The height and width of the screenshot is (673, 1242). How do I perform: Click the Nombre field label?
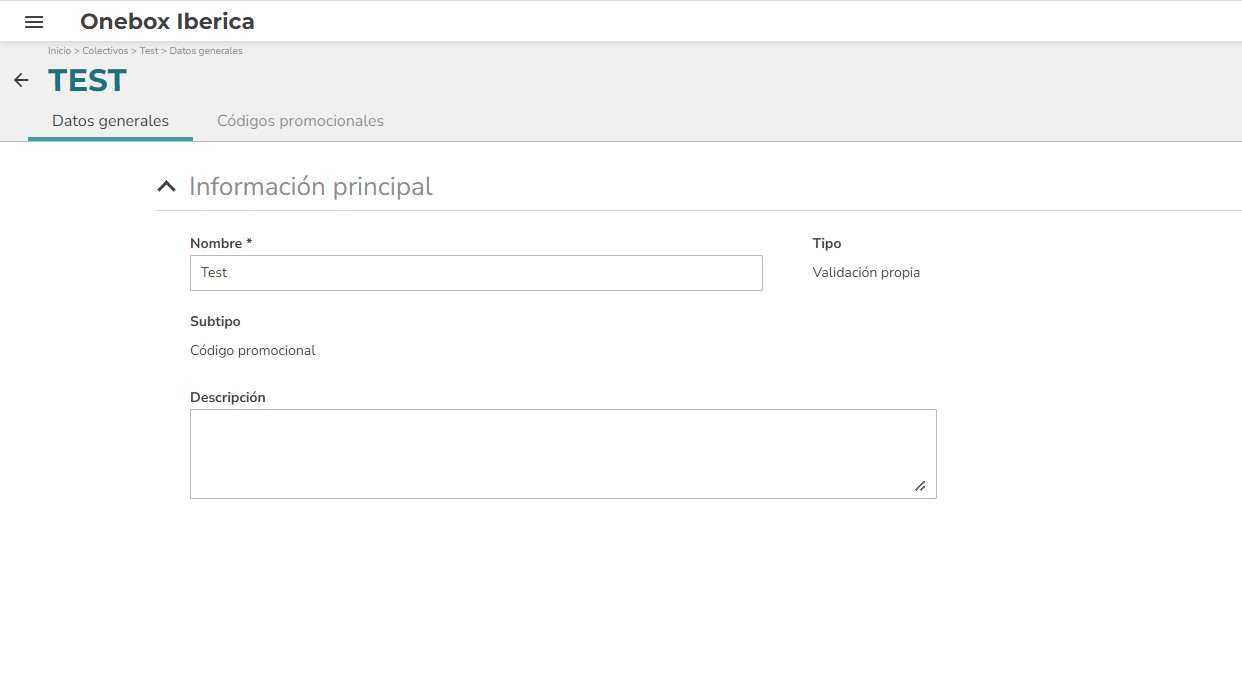[221, 243]
